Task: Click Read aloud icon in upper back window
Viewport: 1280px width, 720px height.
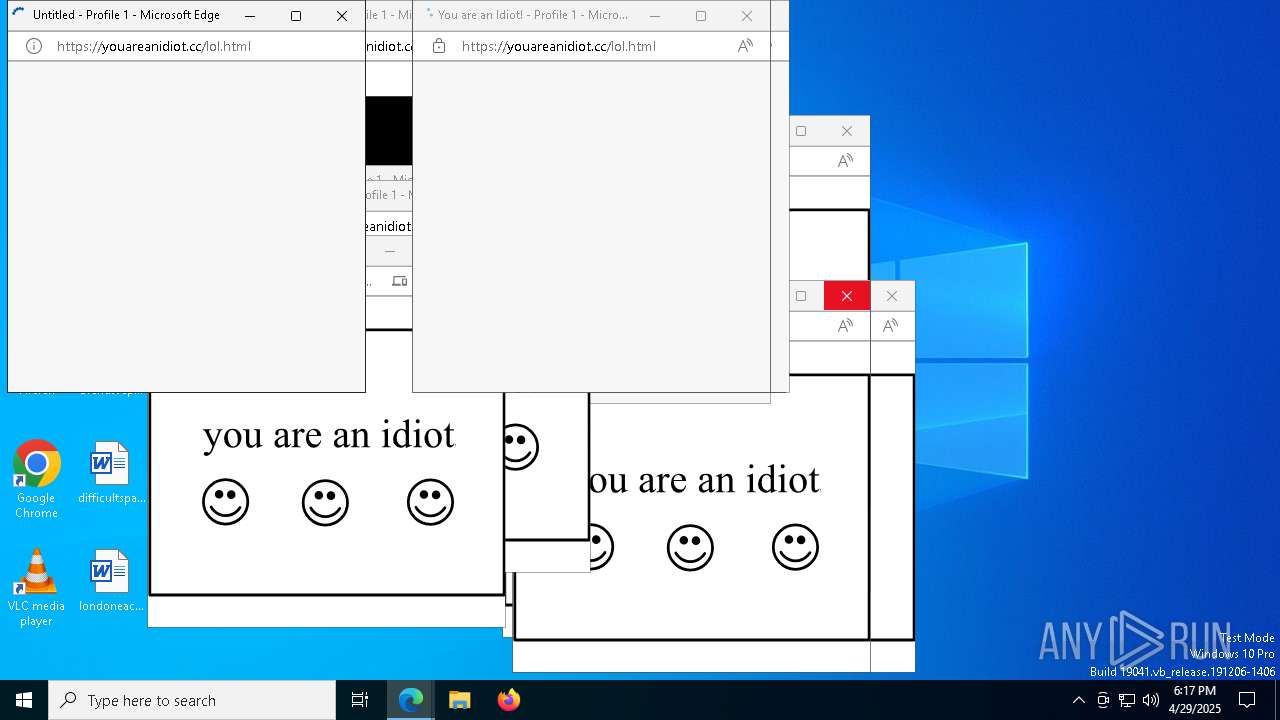Action: click(845, 161)
